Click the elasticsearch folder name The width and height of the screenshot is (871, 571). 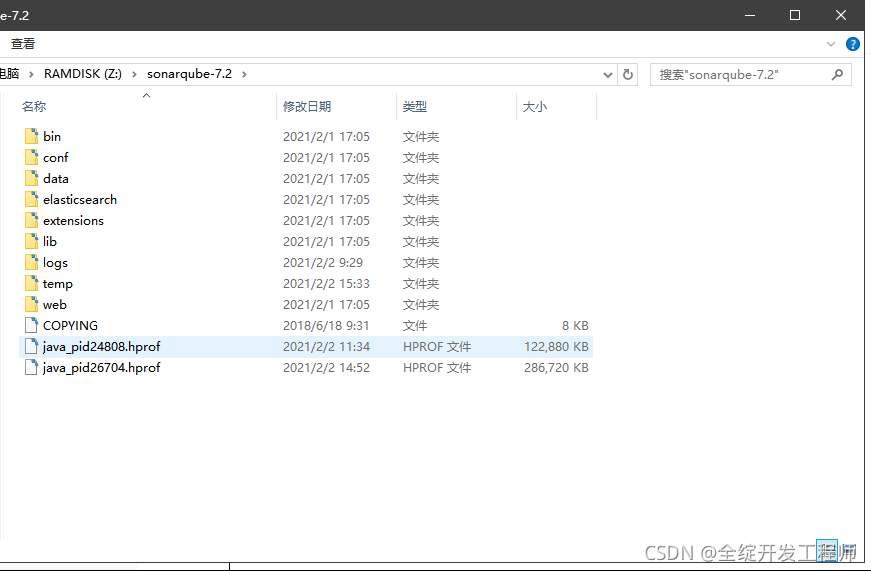click(x=80, y=199)
